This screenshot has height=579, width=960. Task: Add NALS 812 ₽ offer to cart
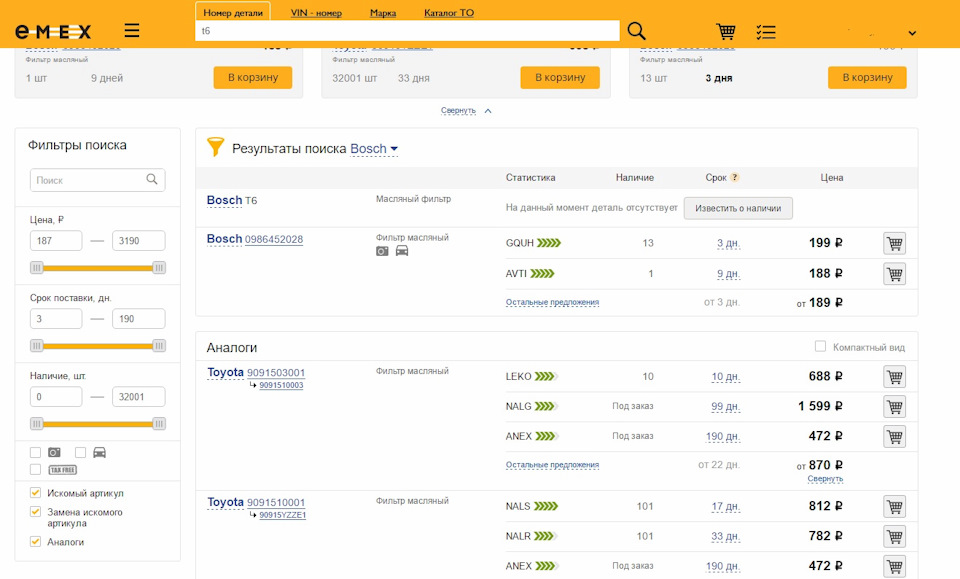[x=894, y=506]
